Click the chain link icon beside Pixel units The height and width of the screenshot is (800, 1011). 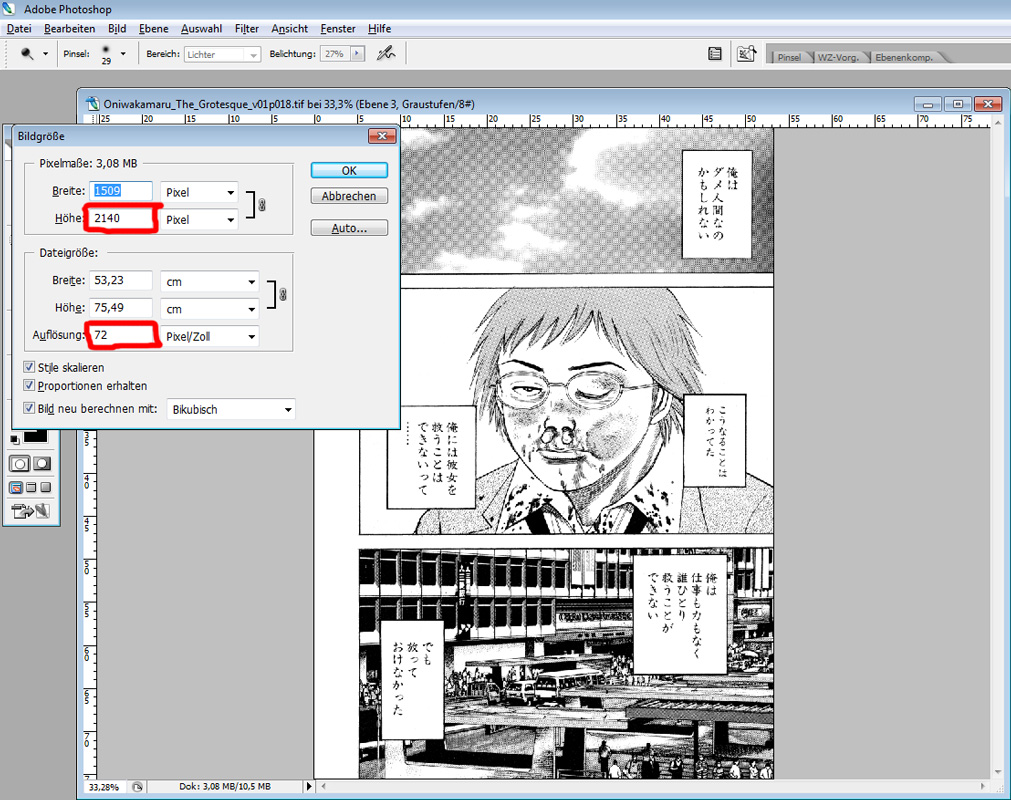coord(262,205)
